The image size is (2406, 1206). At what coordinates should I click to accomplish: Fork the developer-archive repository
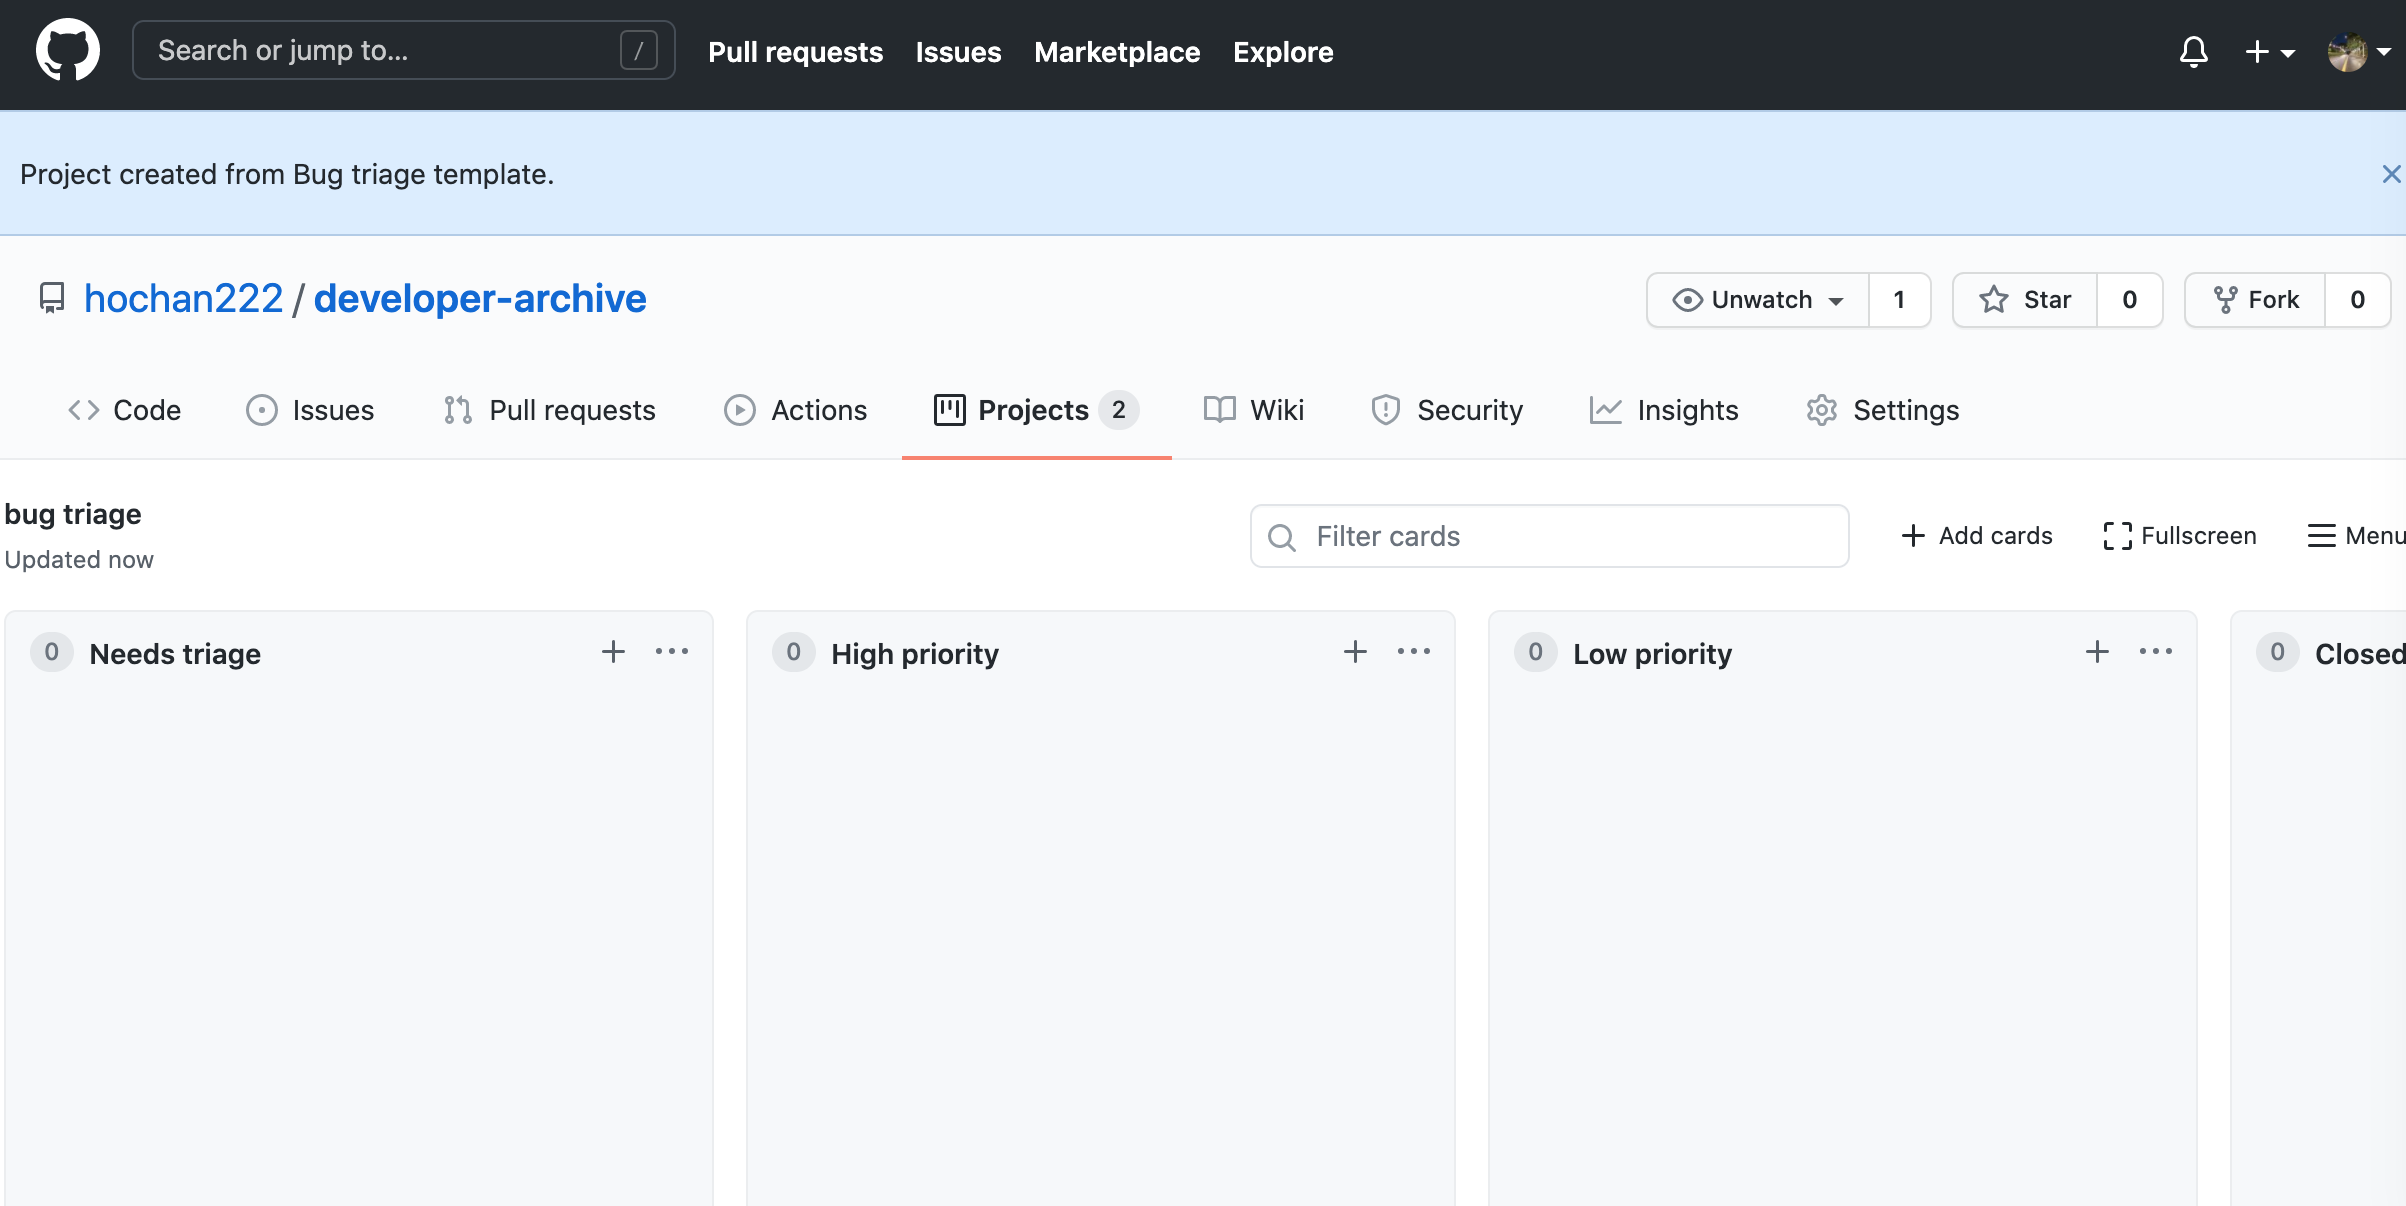tap(2256, 300)
